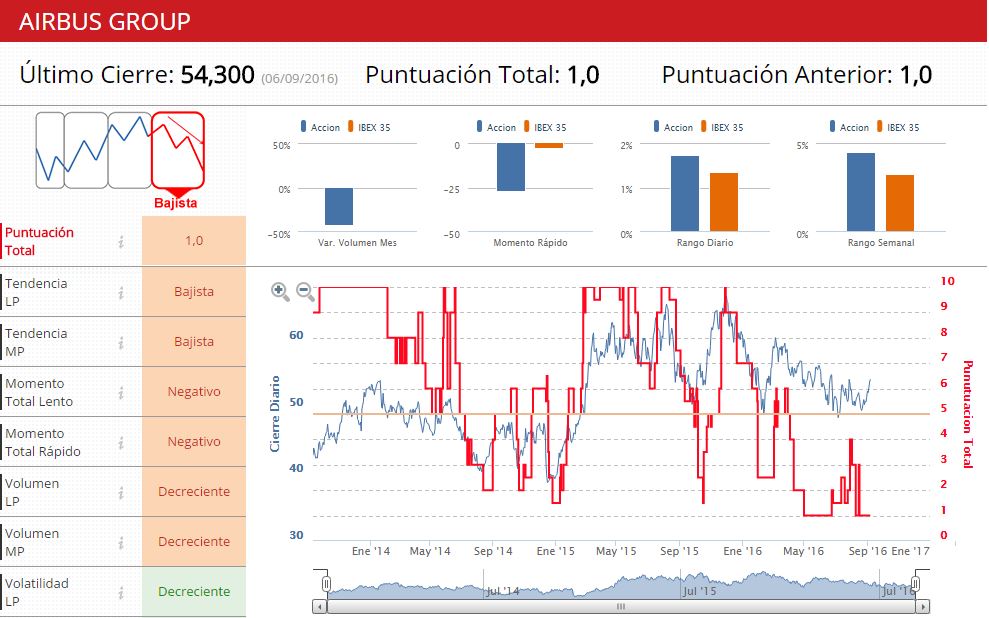The width and height of the screenshot is (989, 618).
Task: Click the Negativo value for Momento Total Lento
Action: coord(194,392)
